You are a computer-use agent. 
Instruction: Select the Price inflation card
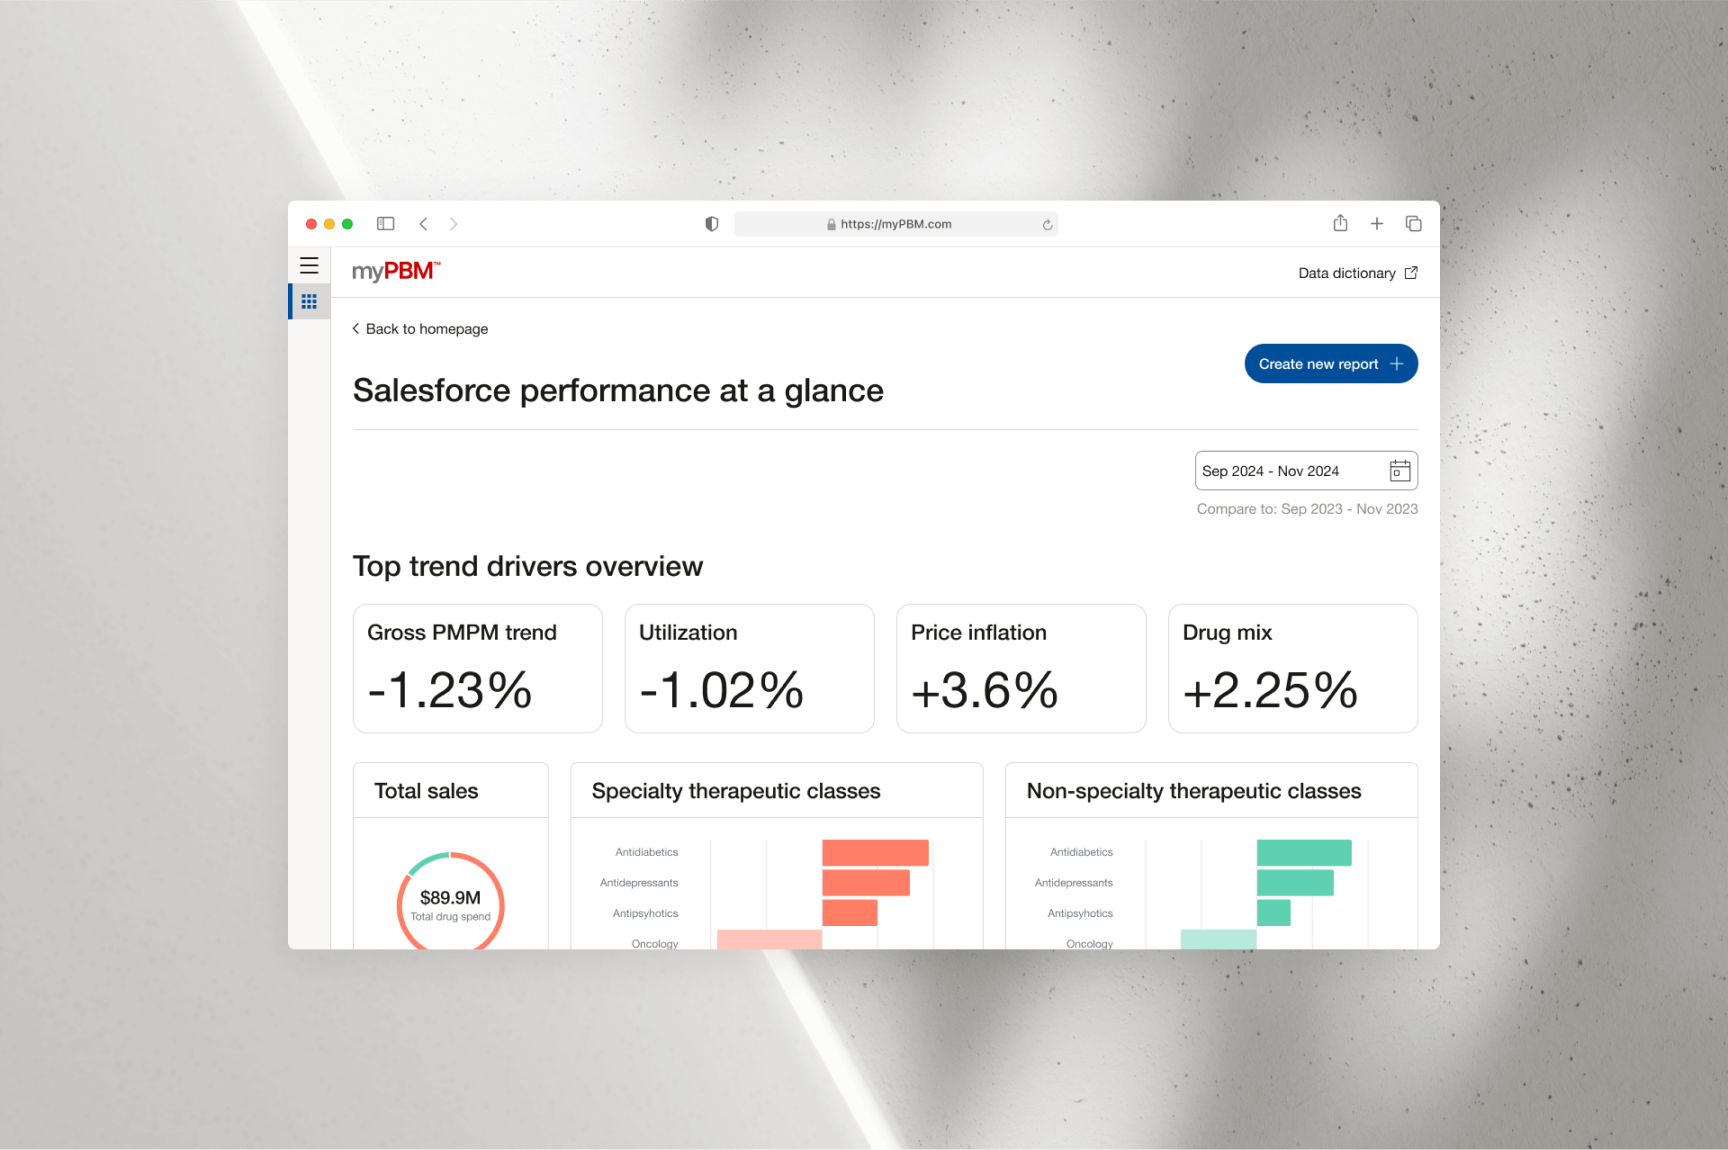(x=1020, y=668)
